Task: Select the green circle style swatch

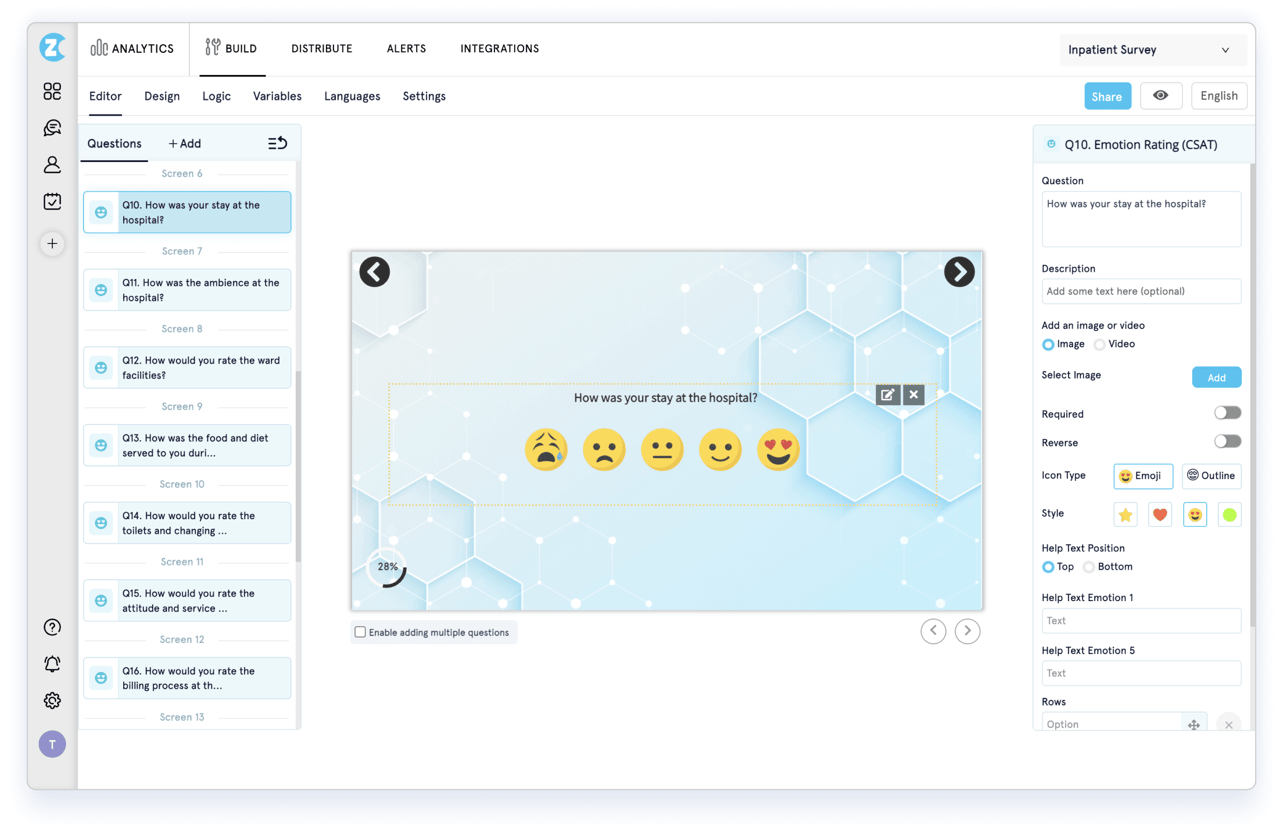Action: 1229,515
